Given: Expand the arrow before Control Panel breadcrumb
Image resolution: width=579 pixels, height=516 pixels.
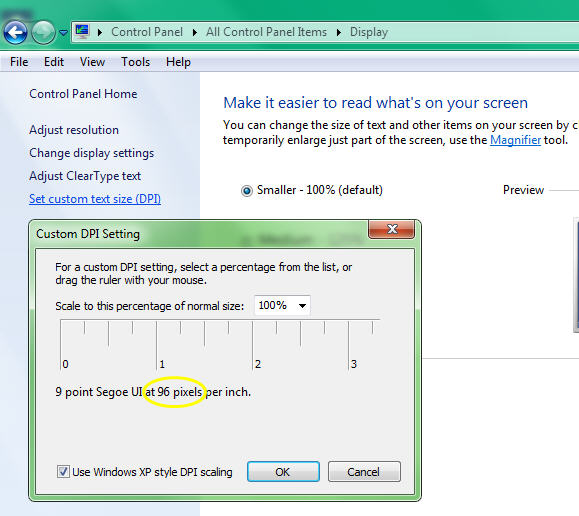Looking at the screenshot, I should 100,33.
